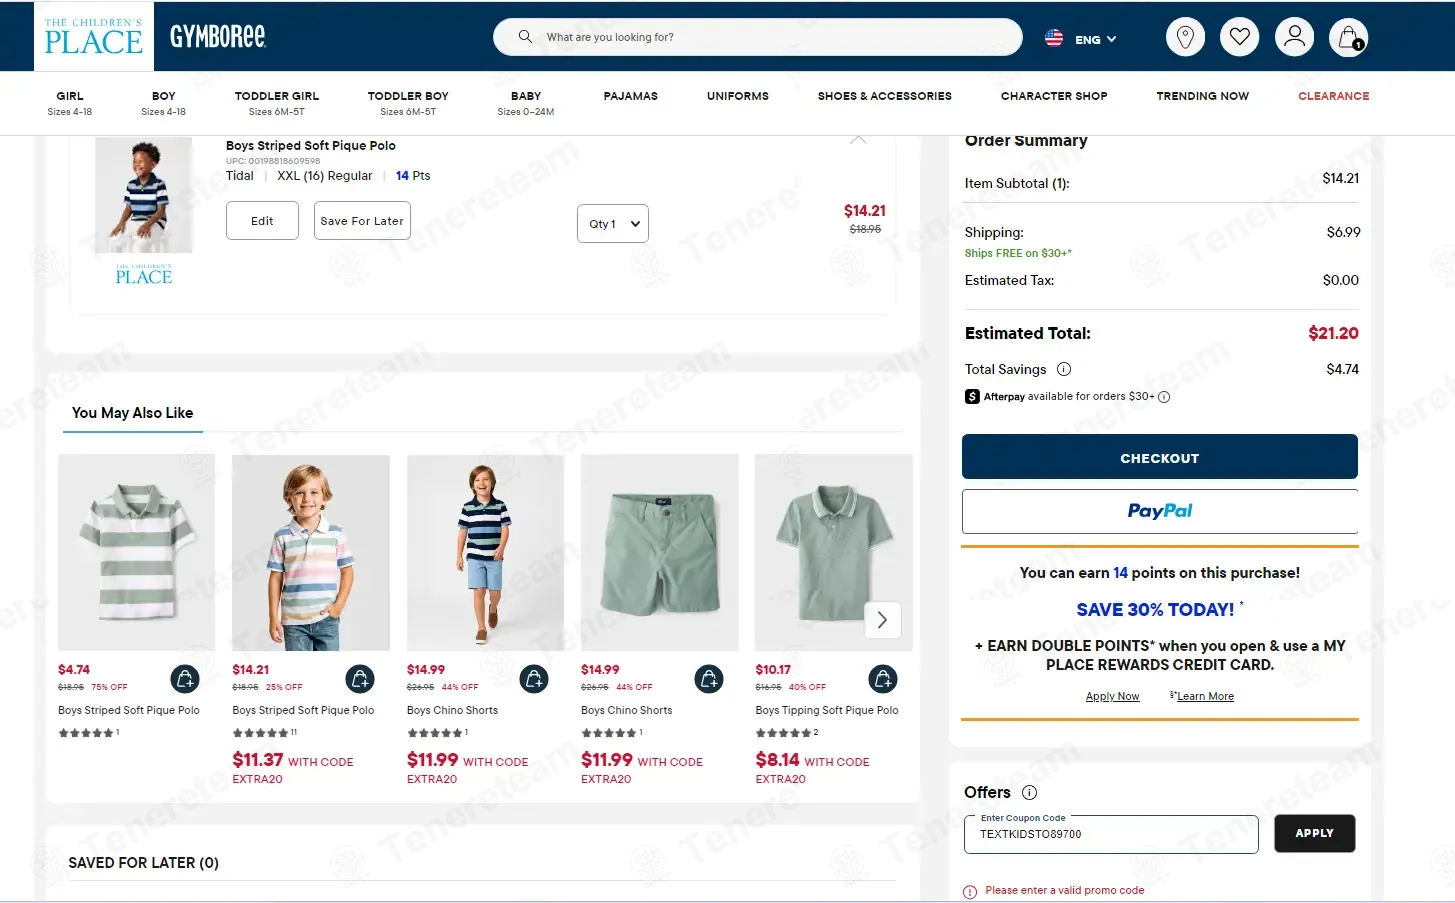The width and height of the screenshot is (1455, 903).
Task: Click the coupon code input field
Action: [1111, 834]
